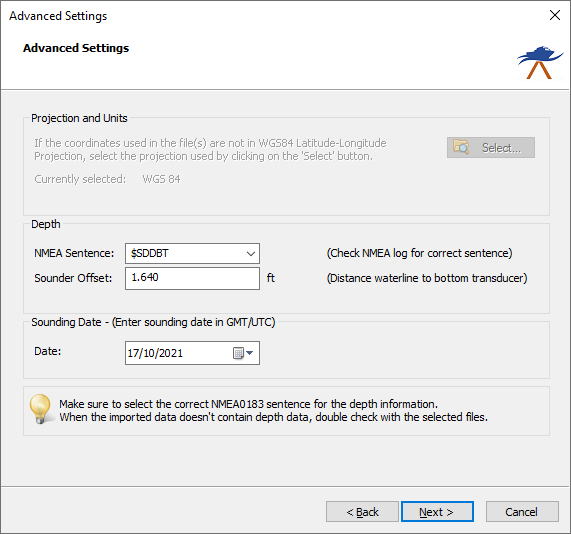Click the ship logo in header
This screenshot has height=534, width=571.
tap(540, 62)
